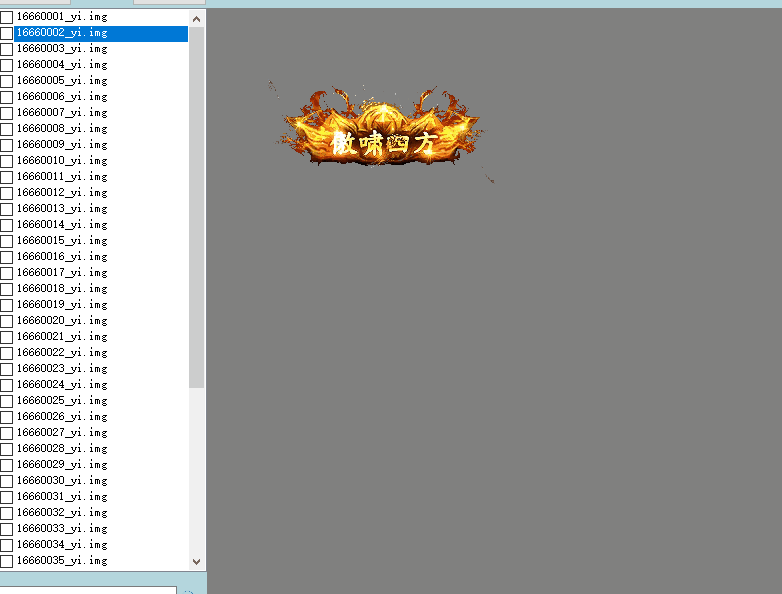Select file name 16660007_yi.img
782x594 pixels.
62,113
